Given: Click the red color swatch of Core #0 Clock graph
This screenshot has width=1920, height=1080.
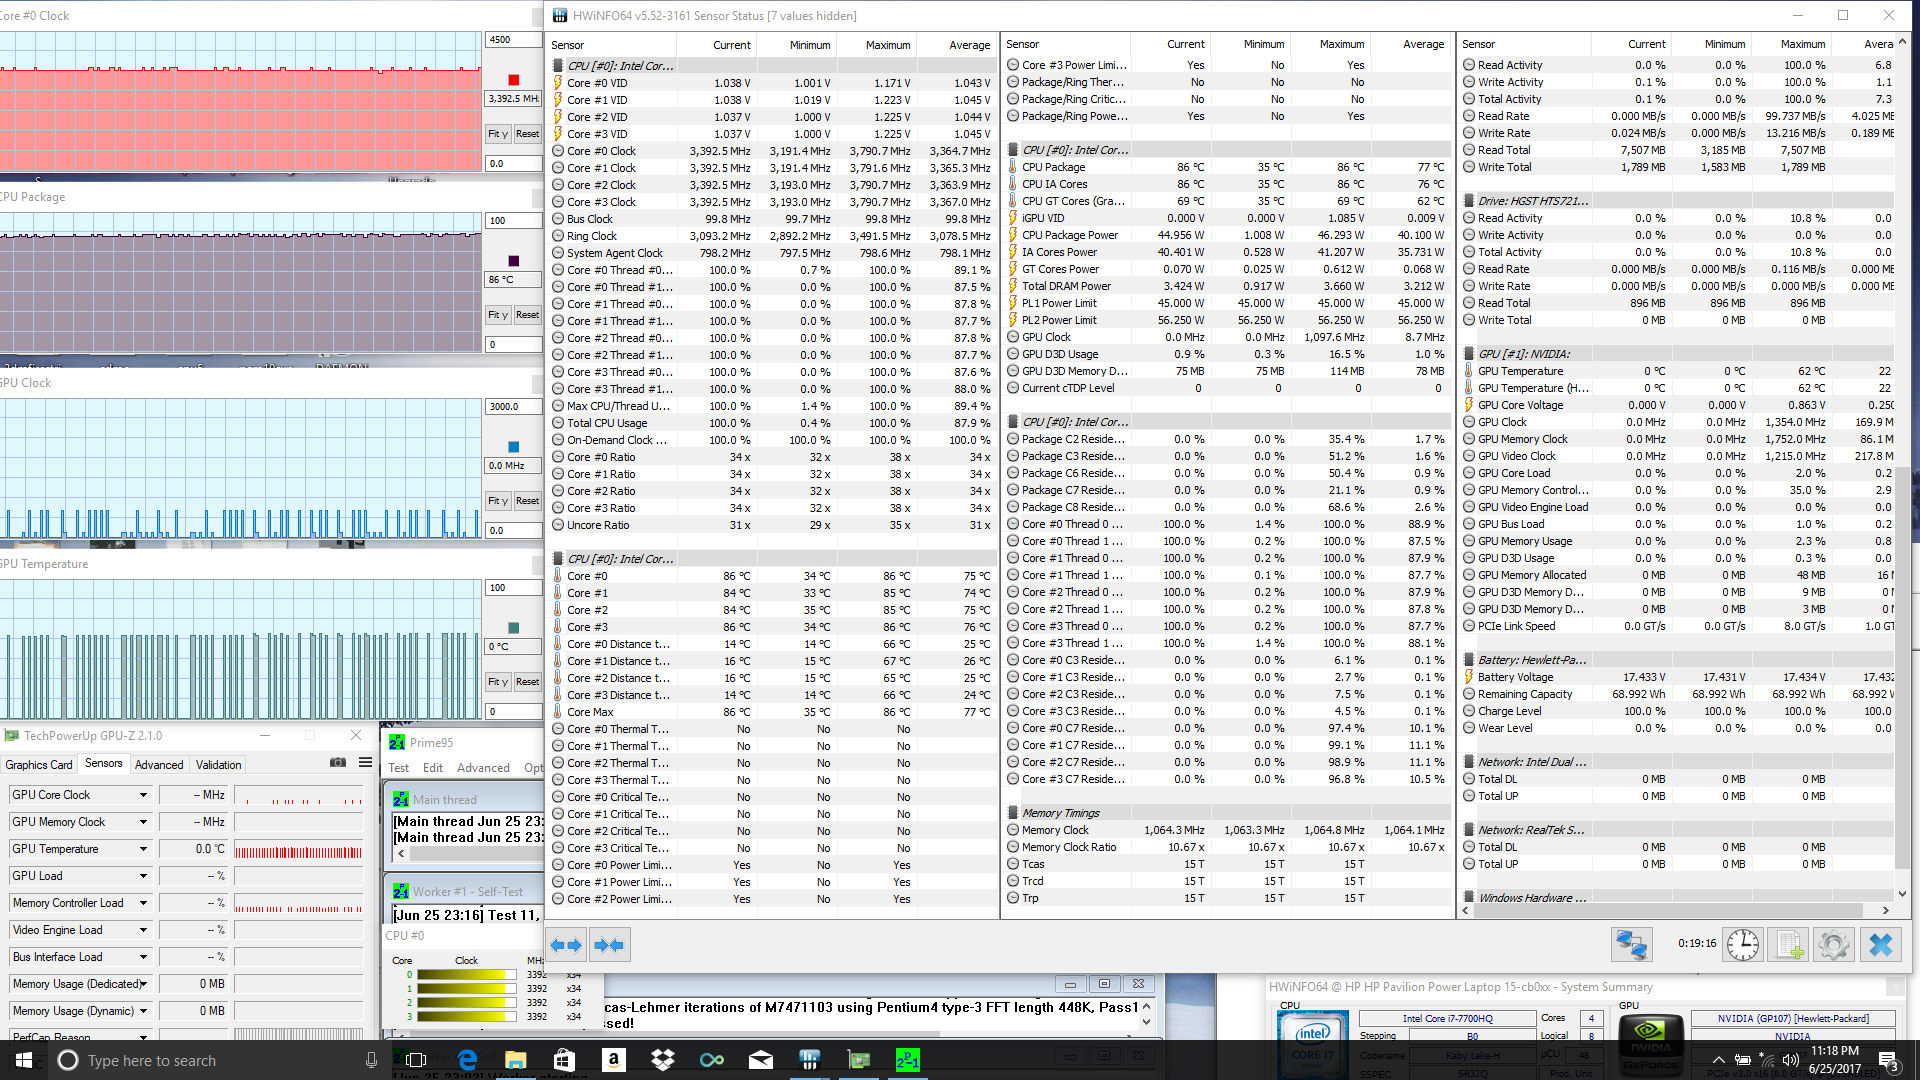Looking at the screenshot, I should pos(513,80).
